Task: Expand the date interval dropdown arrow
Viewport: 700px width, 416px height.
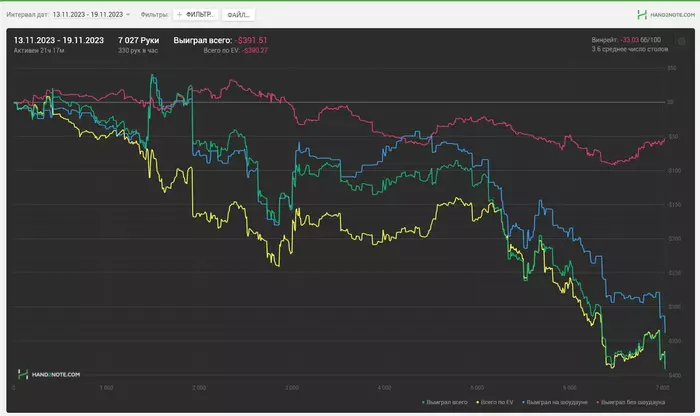Action: click(x=128, y=15)
